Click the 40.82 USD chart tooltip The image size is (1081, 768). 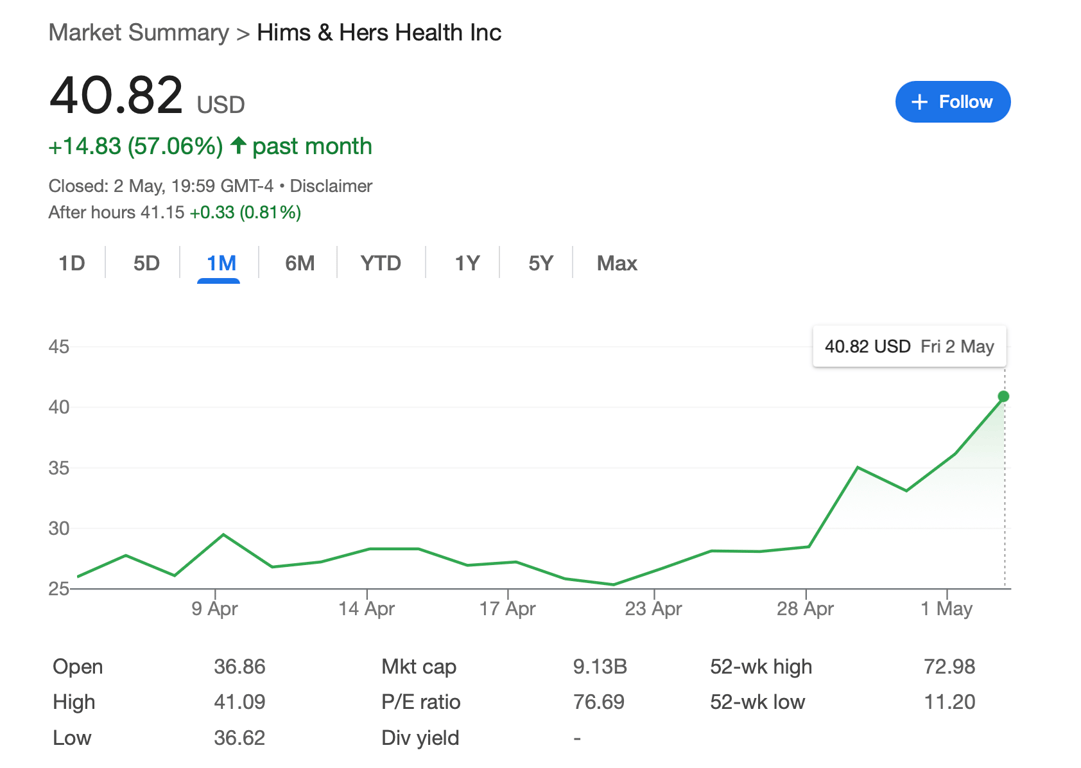click(909, 347)
